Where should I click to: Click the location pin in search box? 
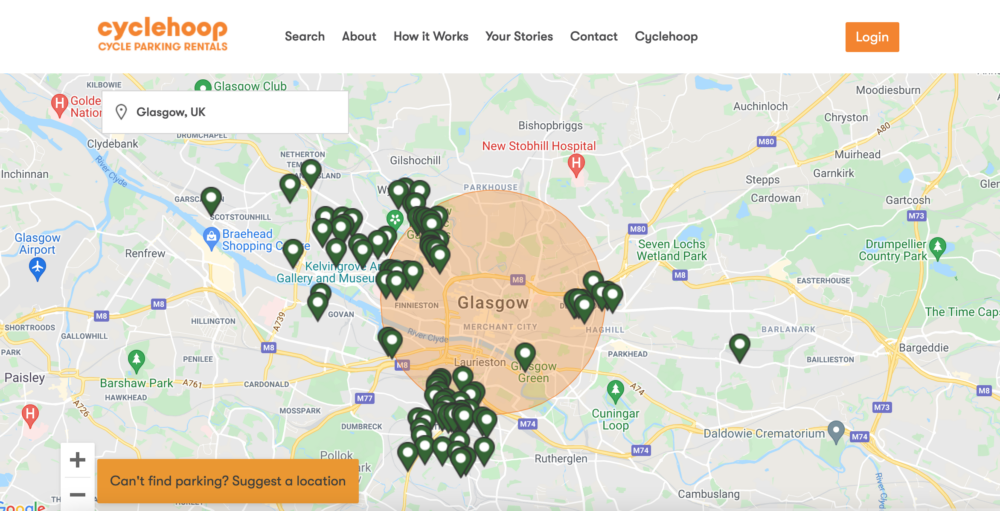[121, 112]
